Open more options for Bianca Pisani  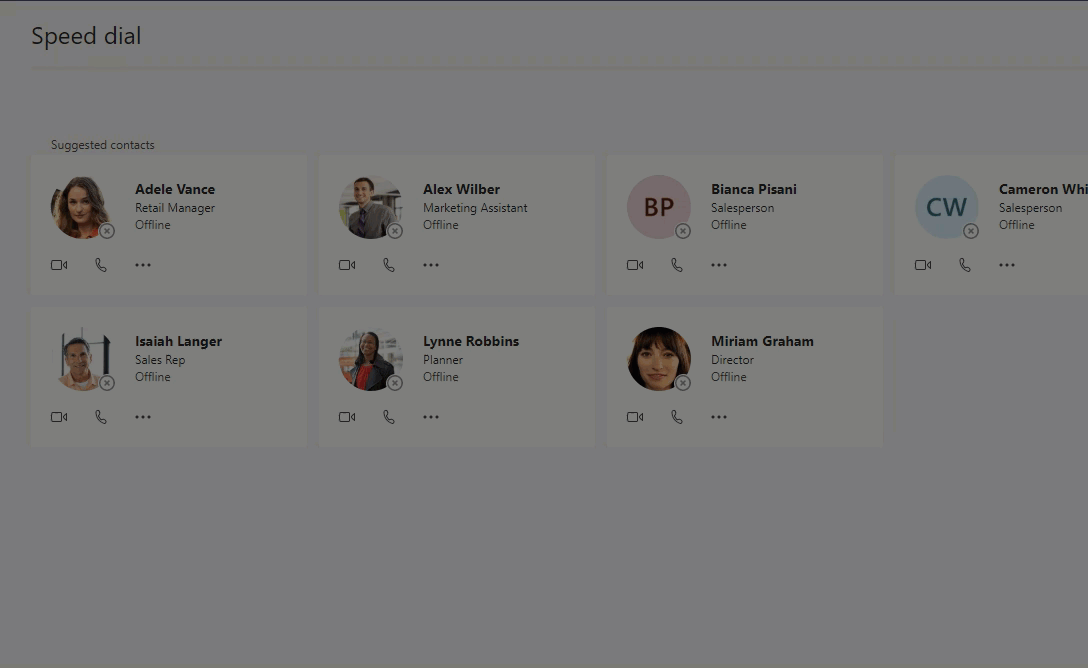click(719, 265)
